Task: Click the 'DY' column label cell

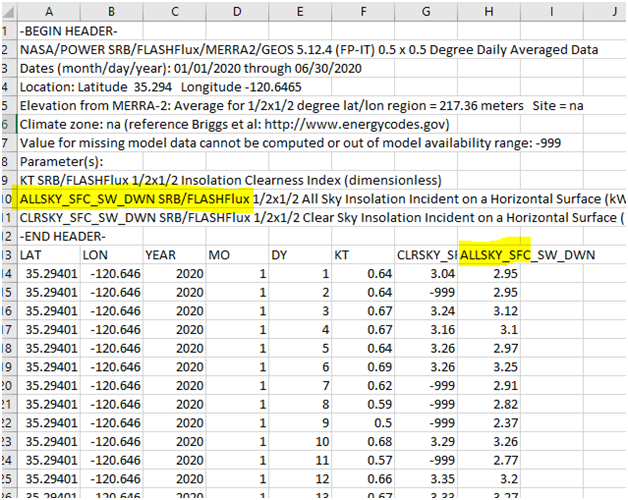Action: [x=300, y=255]
